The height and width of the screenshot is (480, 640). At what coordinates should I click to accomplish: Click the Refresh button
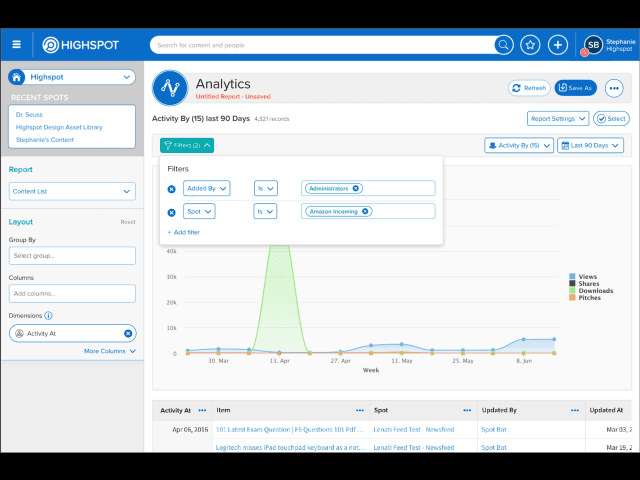pyautogui.click(x=529, y=88)
